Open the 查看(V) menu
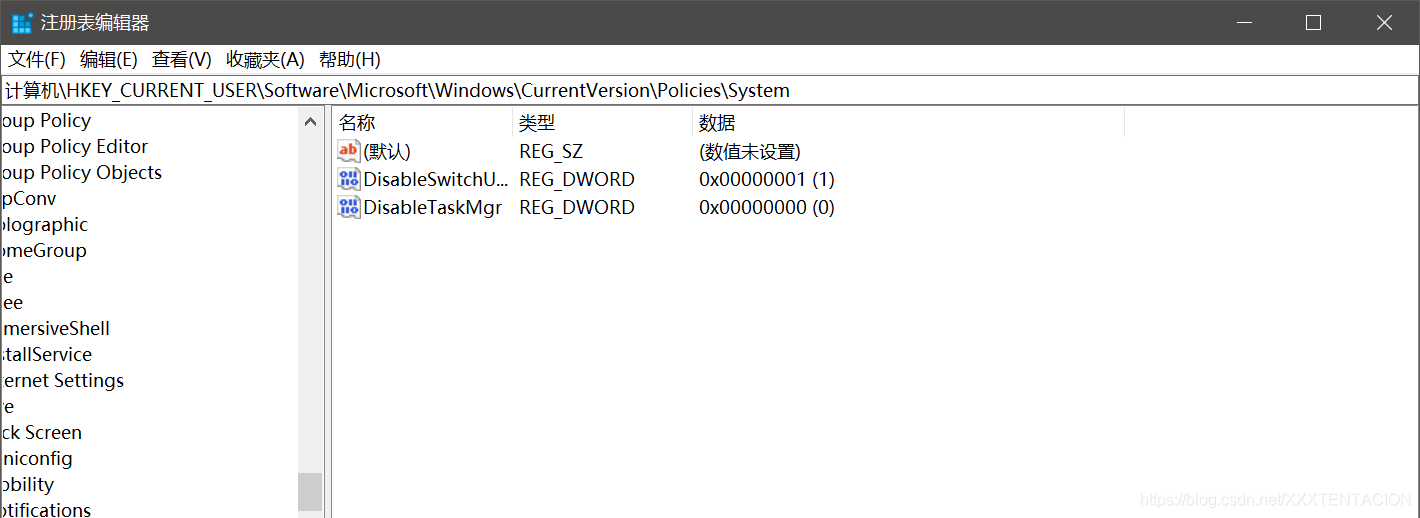This screenshot has height=518, width=1420. point(182,60)
